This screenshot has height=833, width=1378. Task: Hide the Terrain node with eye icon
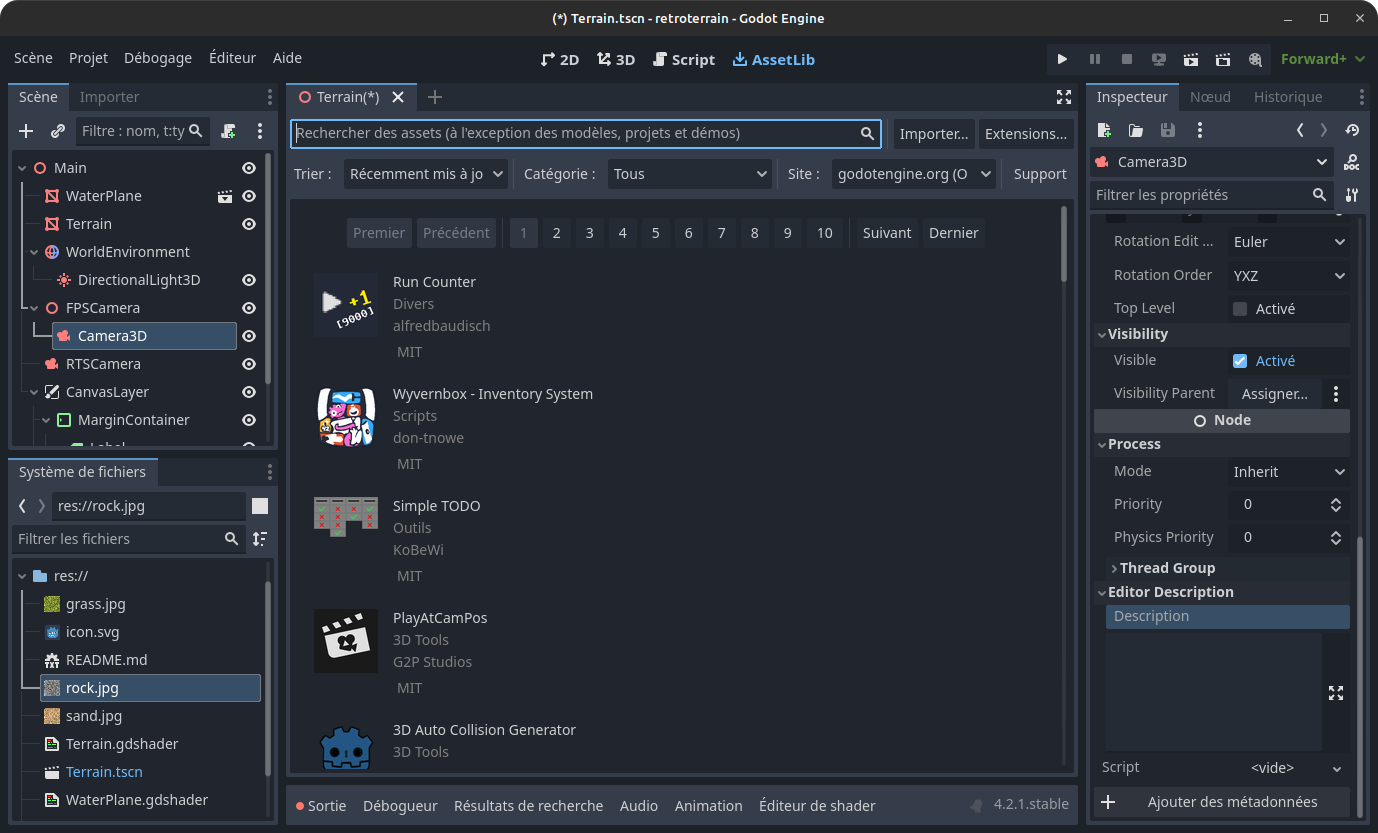pyautogui.click(x=249, y=224)
